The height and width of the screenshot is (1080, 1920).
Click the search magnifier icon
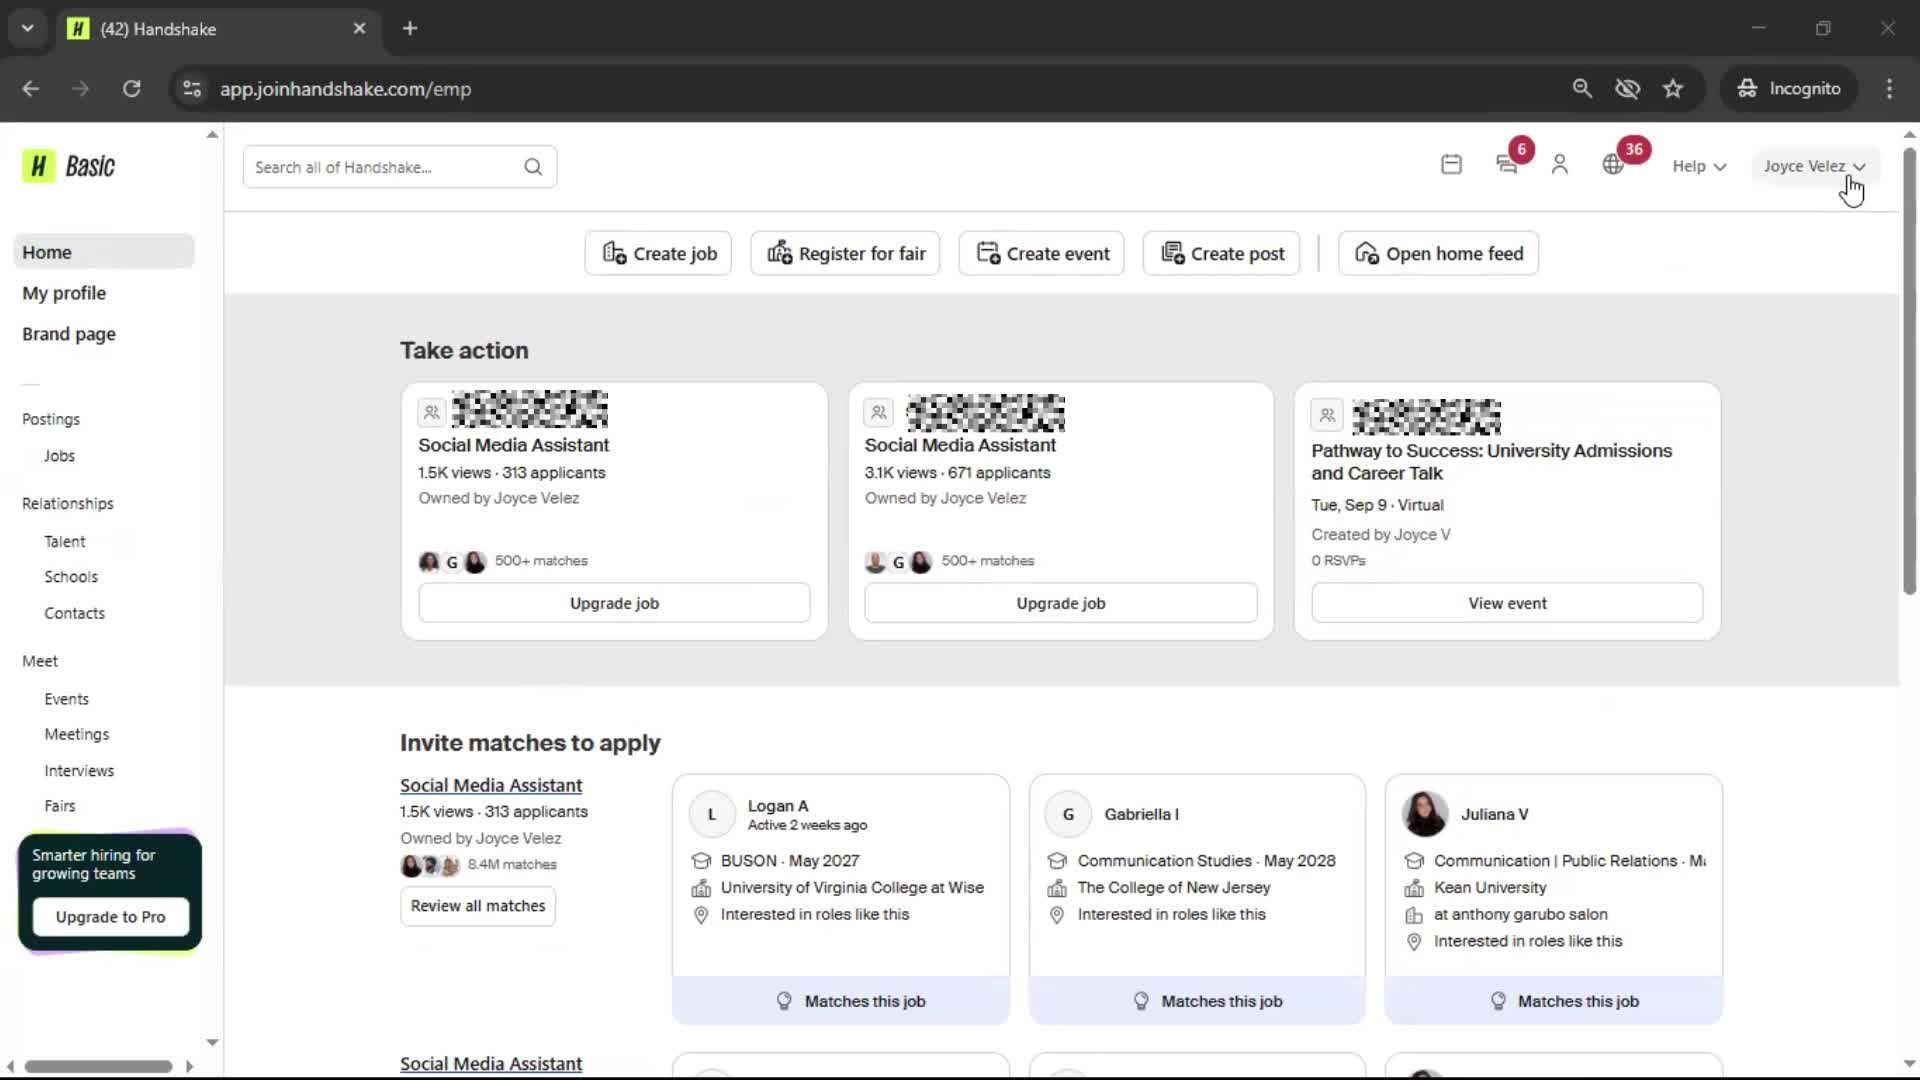[533, 167]
